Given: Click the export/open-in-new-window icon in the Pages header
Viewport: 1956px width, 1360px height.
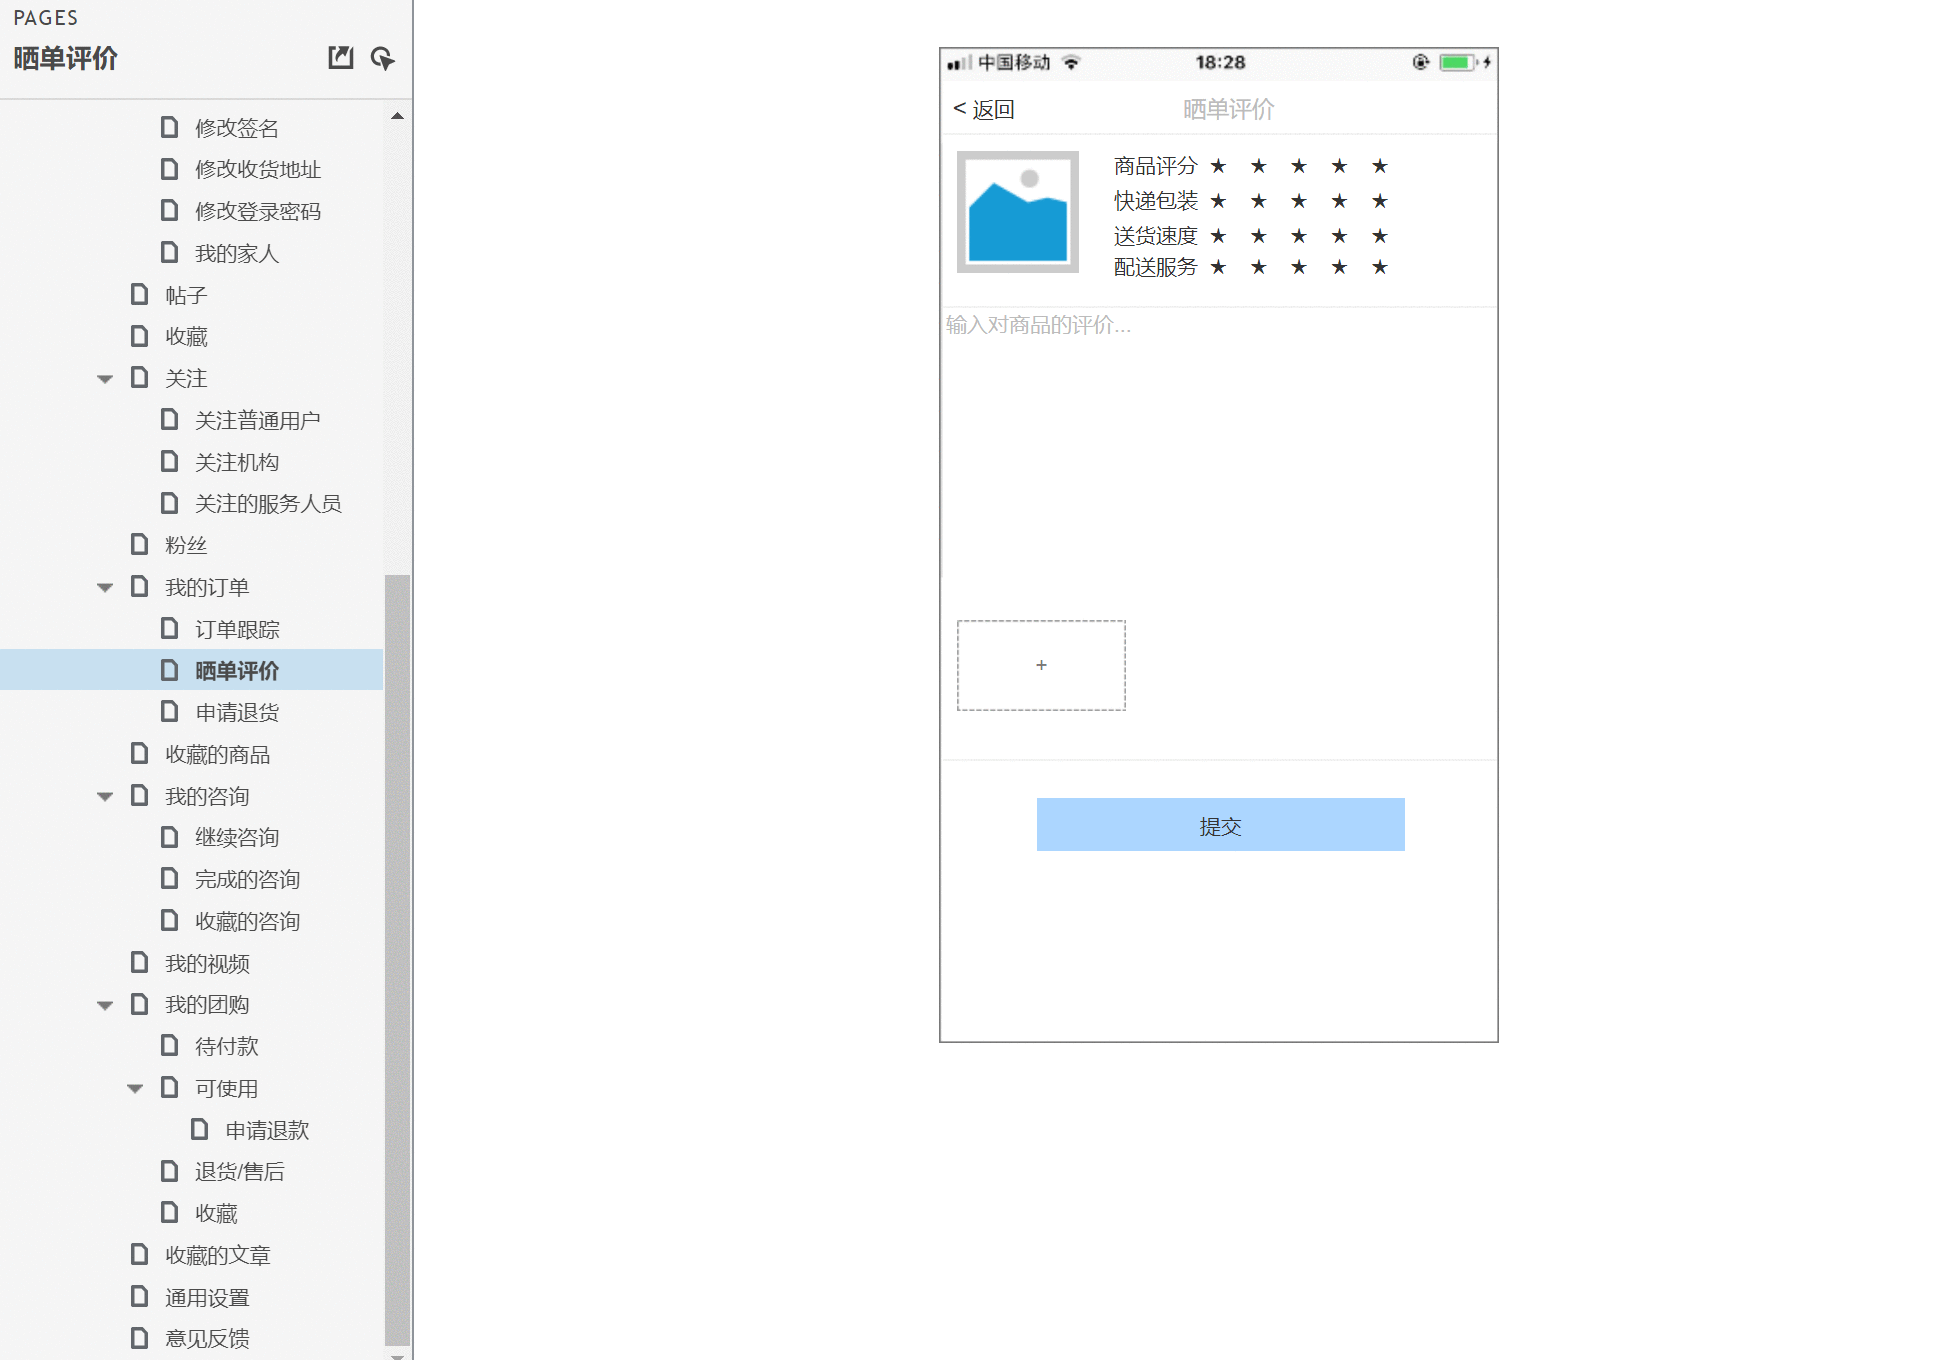Looking at the screenshot, I should point(341,58).
